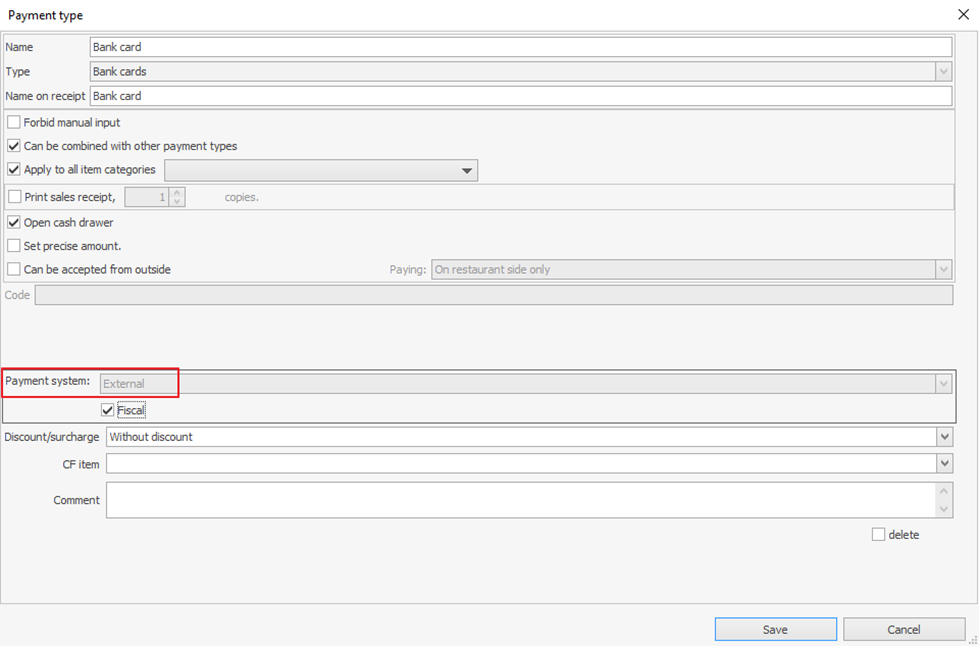Close the Payment type dialog window

pyautogui.click(x=962, y=15)
